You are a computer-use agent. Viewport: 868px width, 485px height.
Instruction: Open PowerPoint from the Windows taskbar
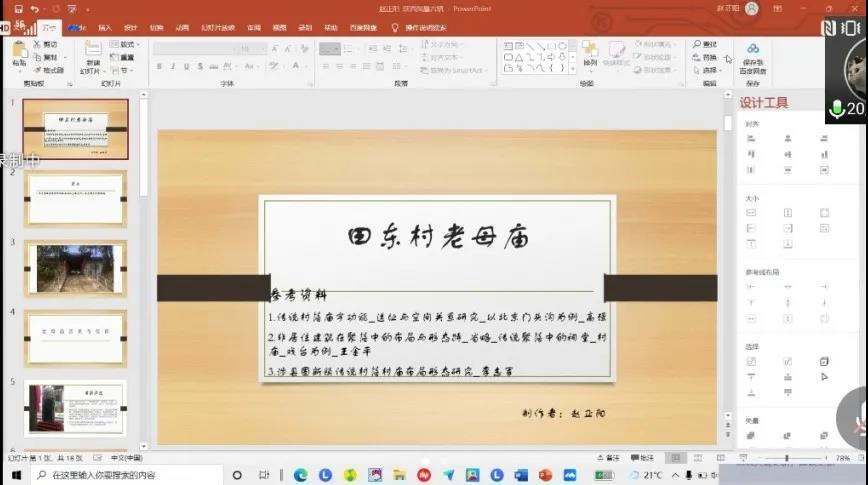tap(545, 474)
